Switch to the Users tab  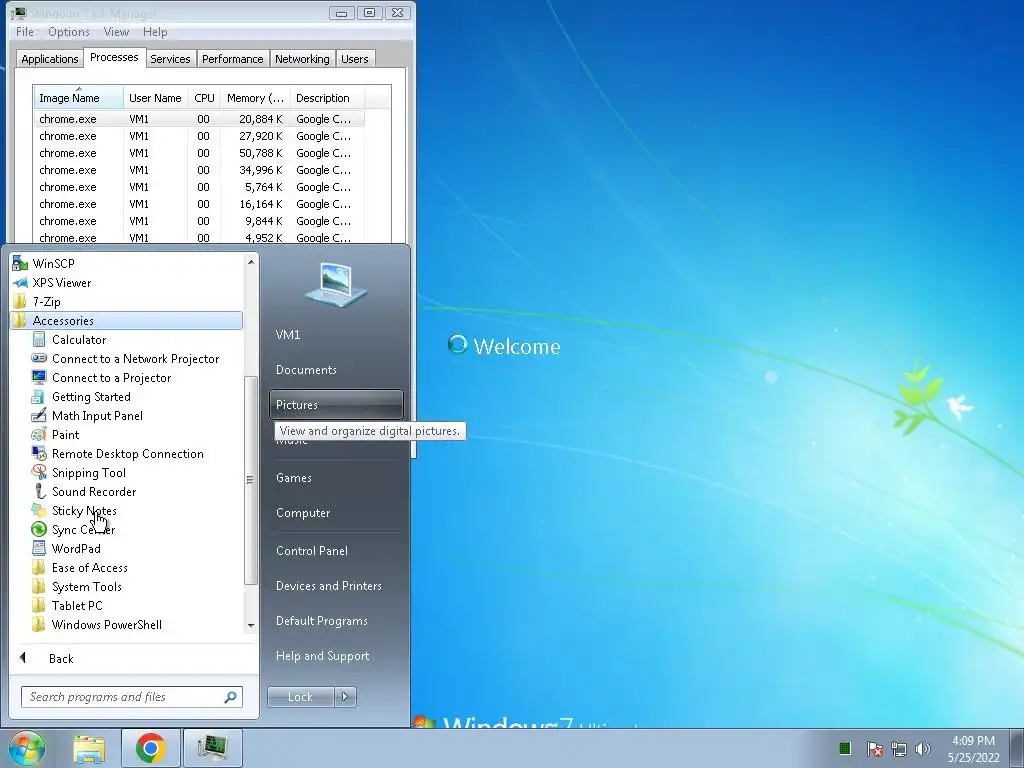click(x=355, y=59)
